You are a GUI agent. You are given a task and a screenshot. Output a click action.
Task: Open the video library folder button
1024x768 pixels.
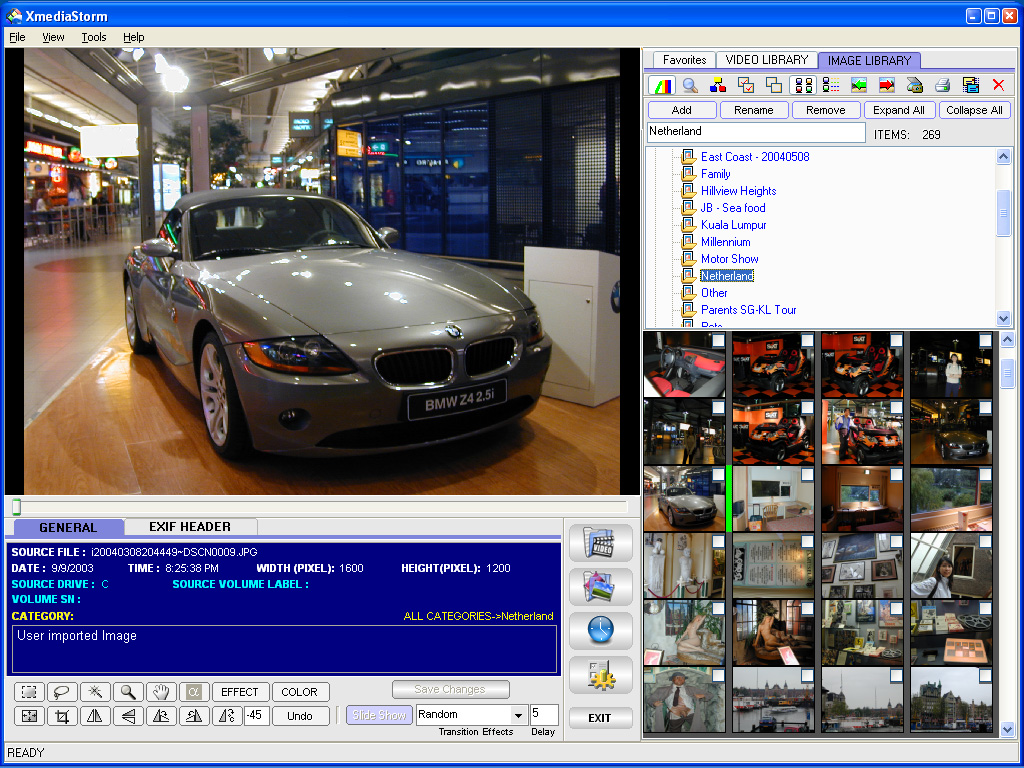[x=601, y=543]
